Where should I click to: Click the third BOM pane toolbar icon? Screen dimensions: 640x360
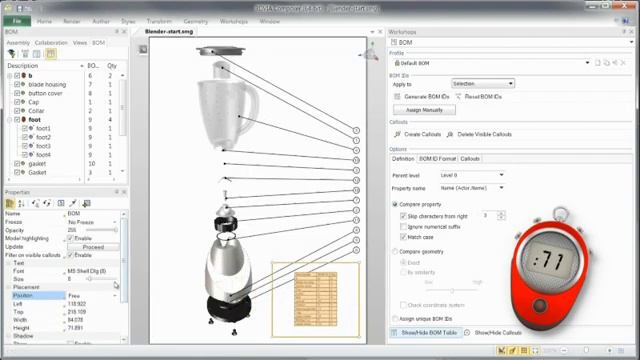click(37, 54)
